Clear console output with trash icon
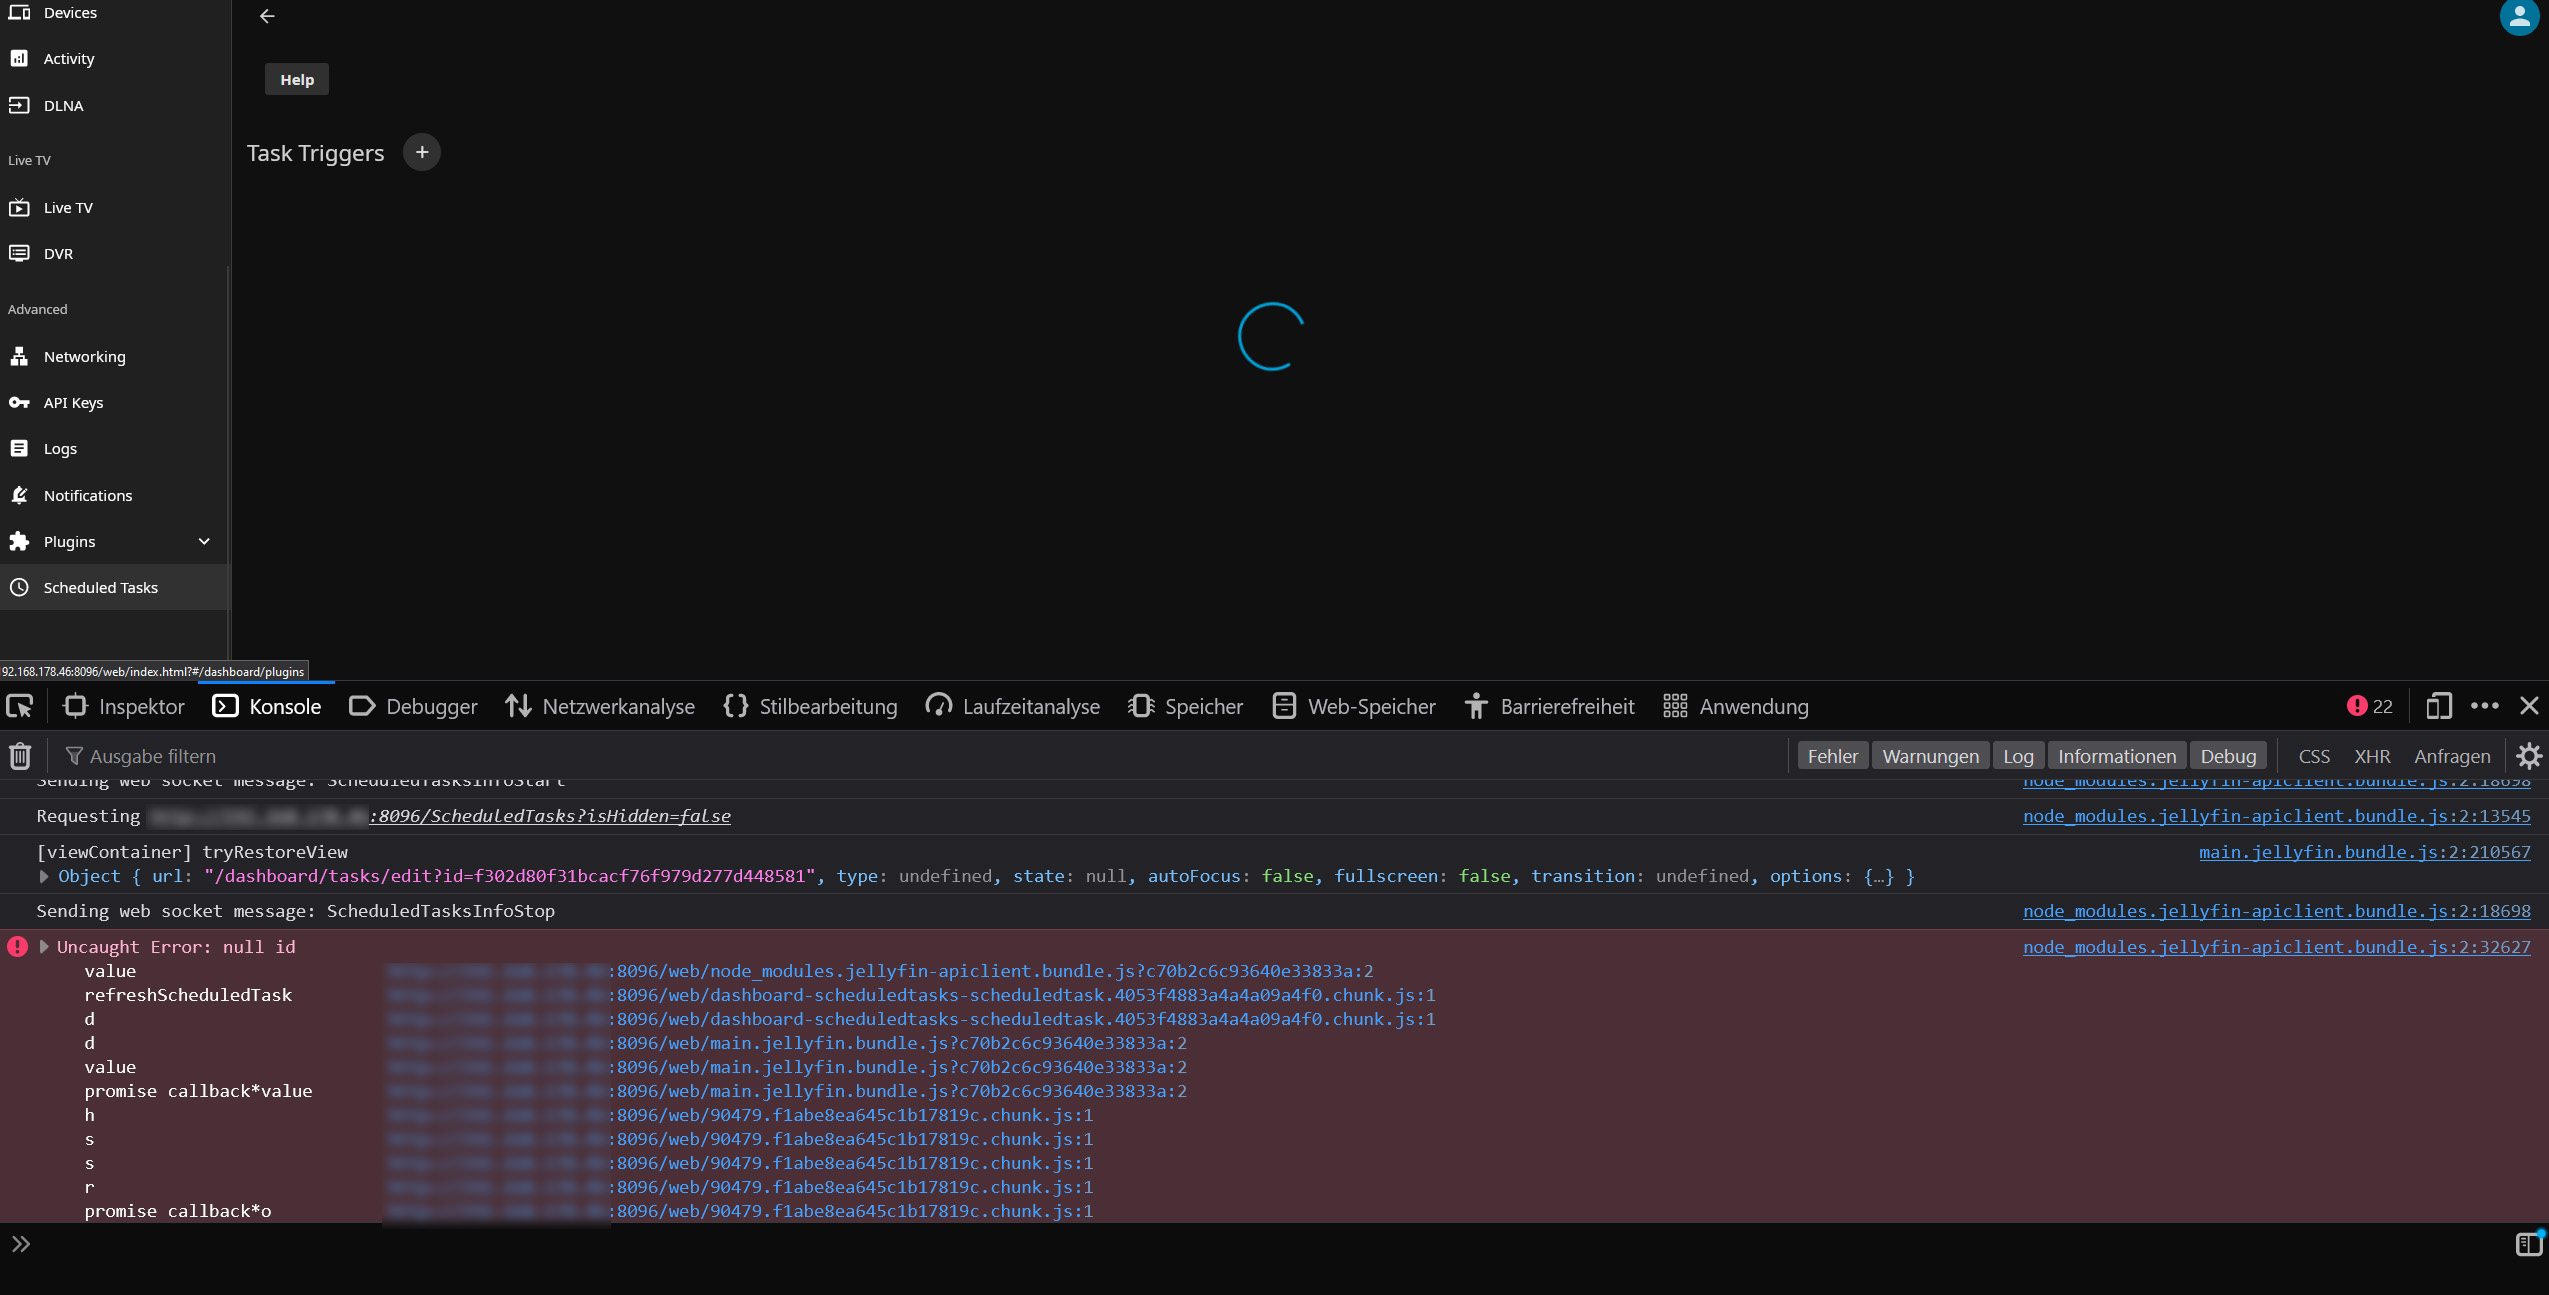 pyautogui.click(x=20, y=756)
